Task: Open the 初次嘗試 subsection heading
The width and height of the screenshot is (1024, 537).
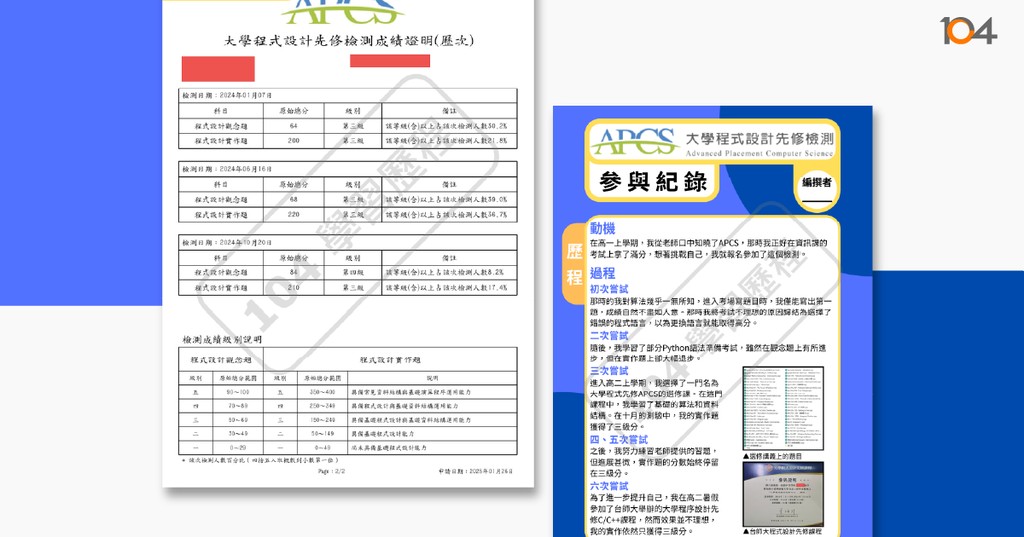Action: pos(610,288)
